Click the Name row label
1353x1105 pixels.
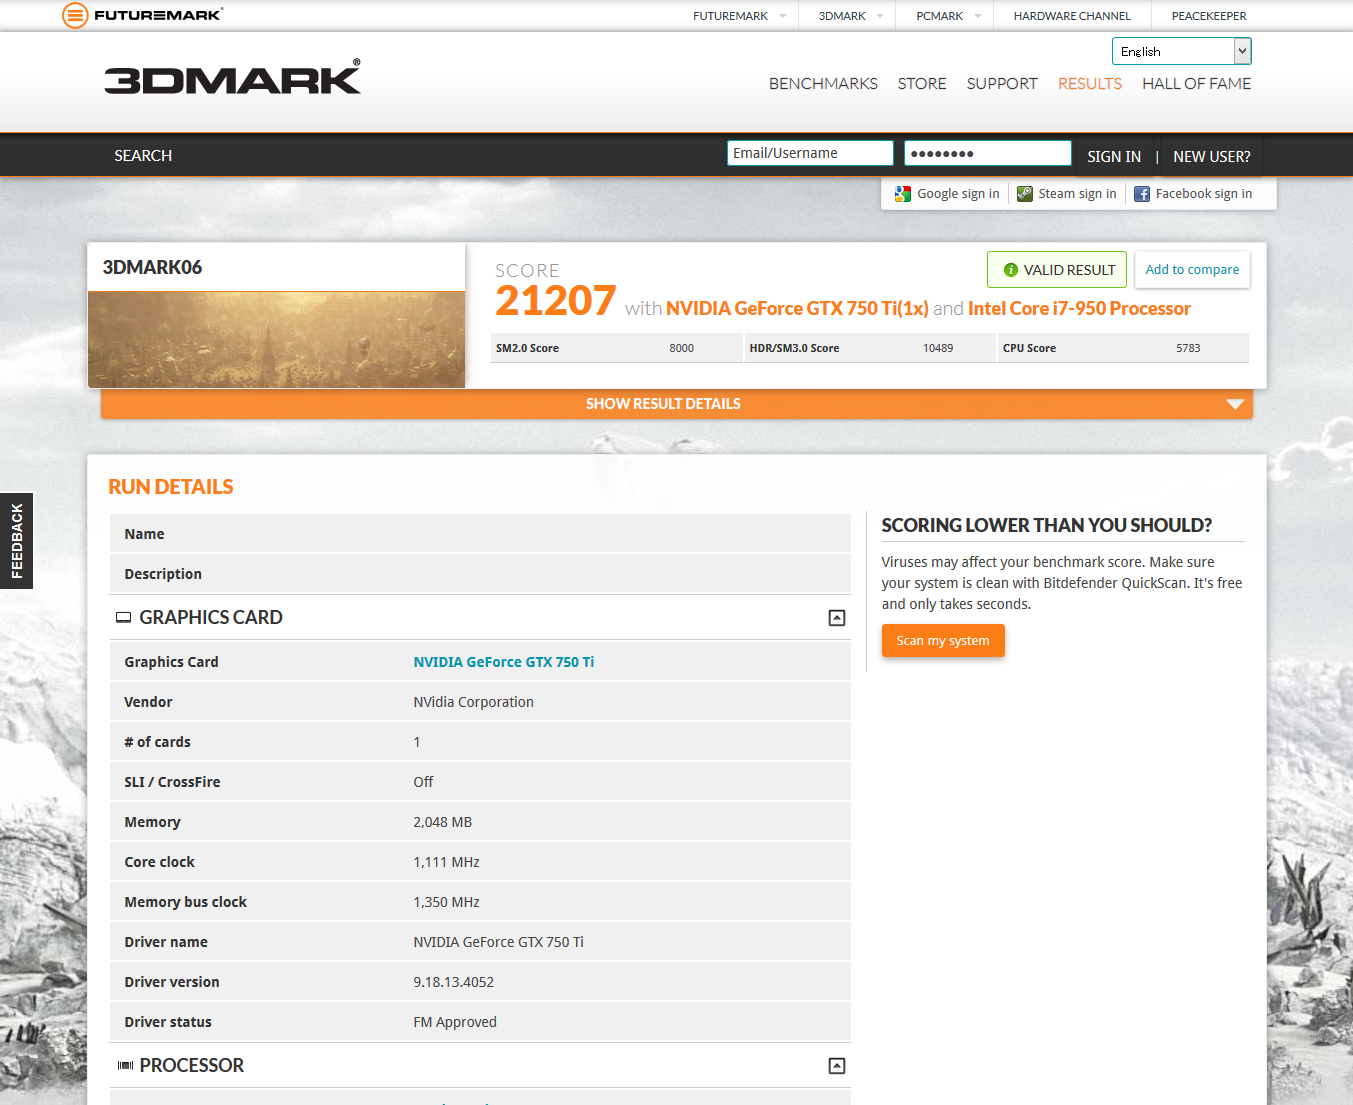[x=144, y=534]
